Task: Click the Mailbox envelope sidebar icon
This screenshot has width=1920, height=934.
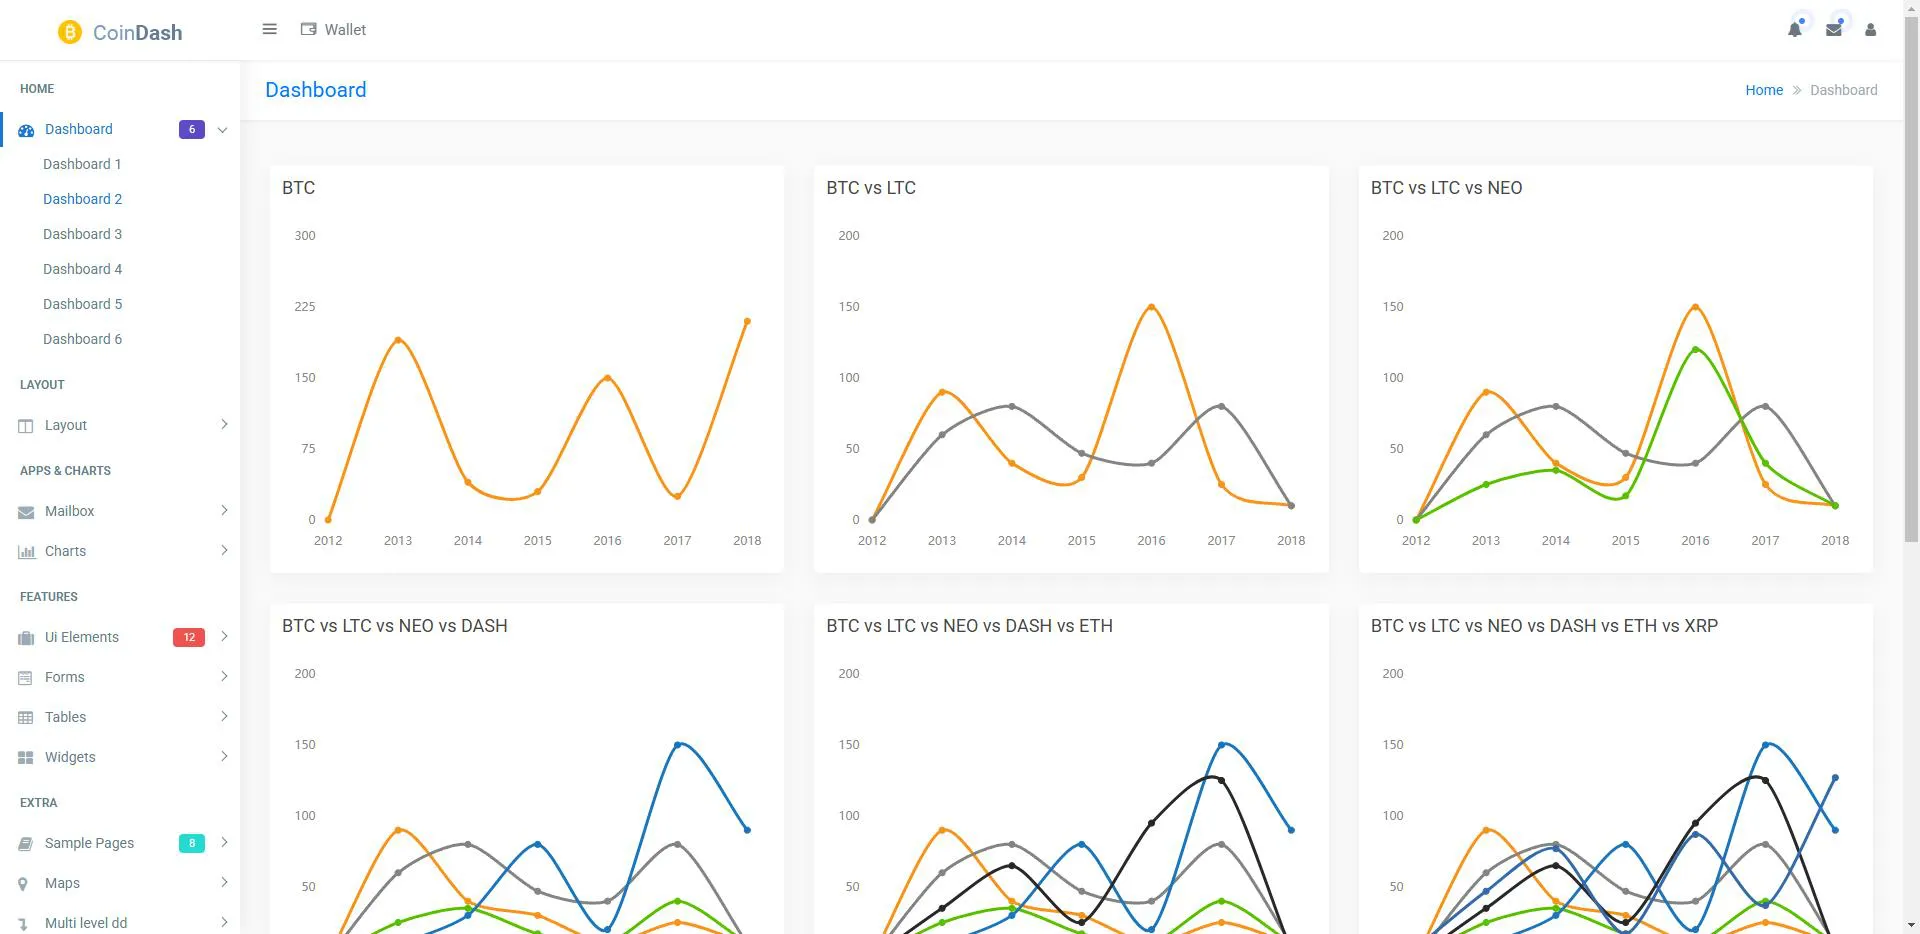Action: (x=26, y=512)
